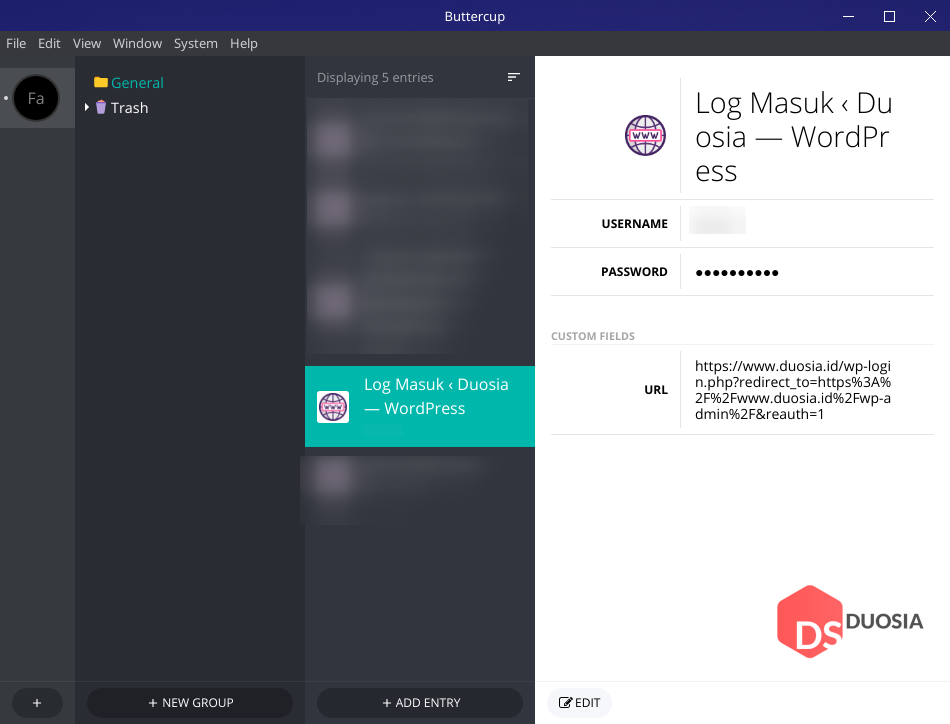Open the View menu
Screen dimensions: 950x724
[x=87, y=44]
